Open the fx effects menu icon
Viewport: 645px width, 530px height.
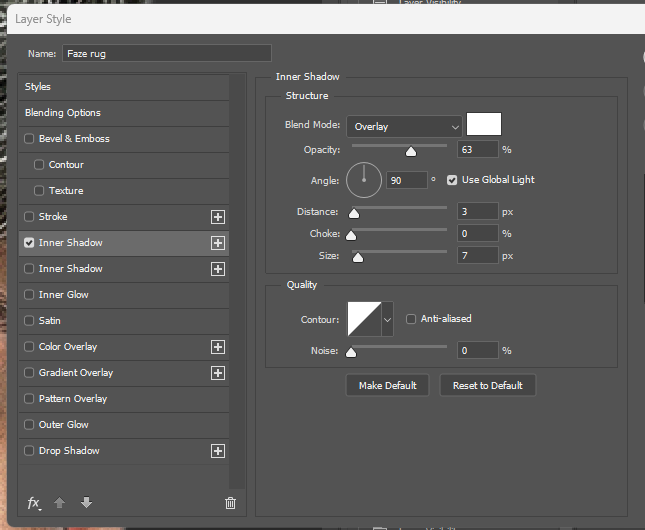[34, 503]
